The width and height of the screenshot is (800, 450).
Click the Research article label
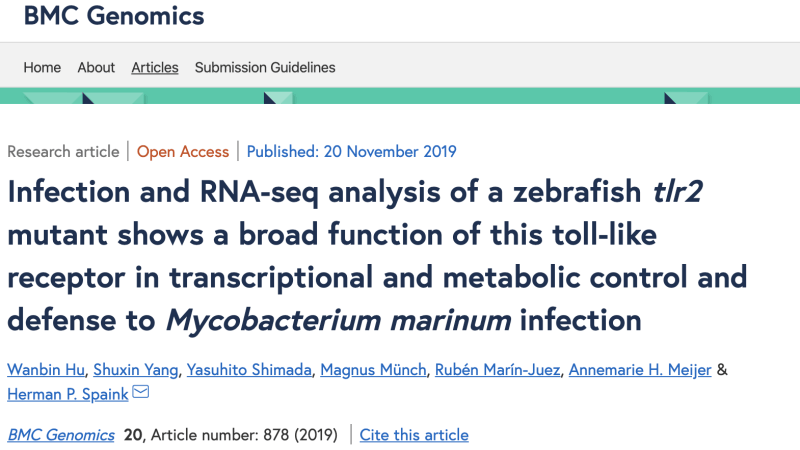tap(63, 152)
